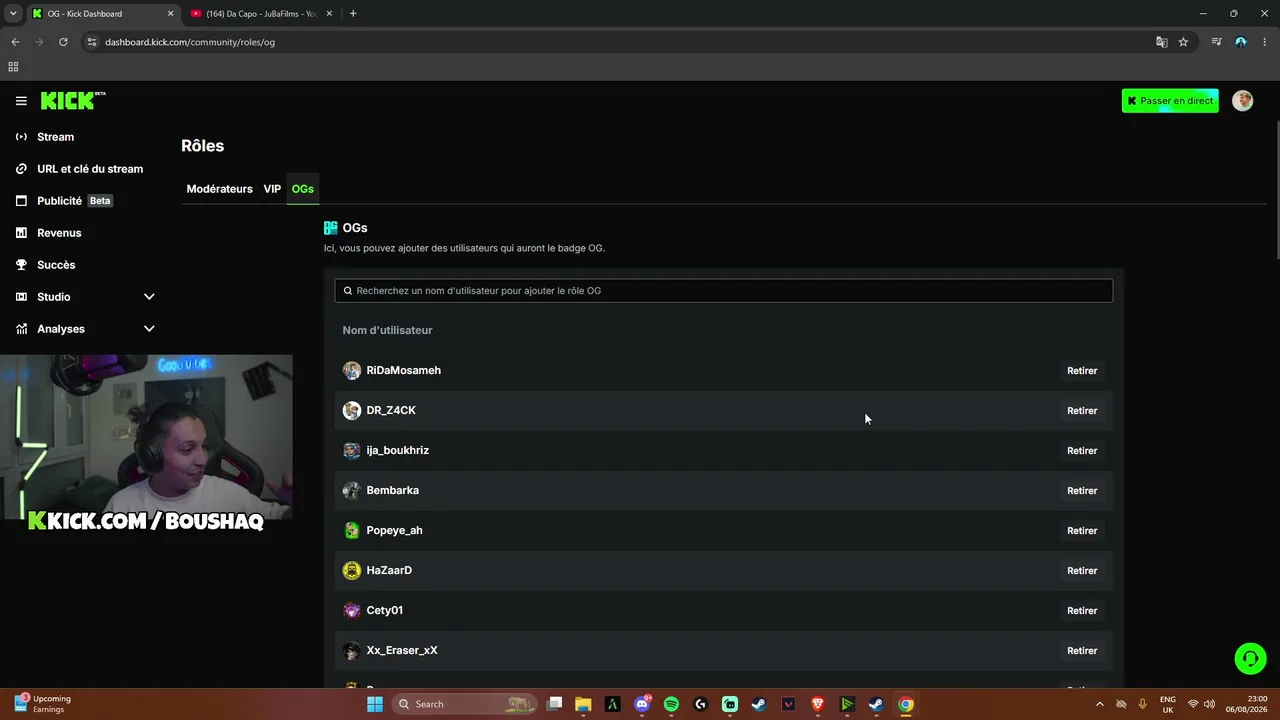Go back in browser history
This screenshot has width=1280, height=720.
coord(15,42)
